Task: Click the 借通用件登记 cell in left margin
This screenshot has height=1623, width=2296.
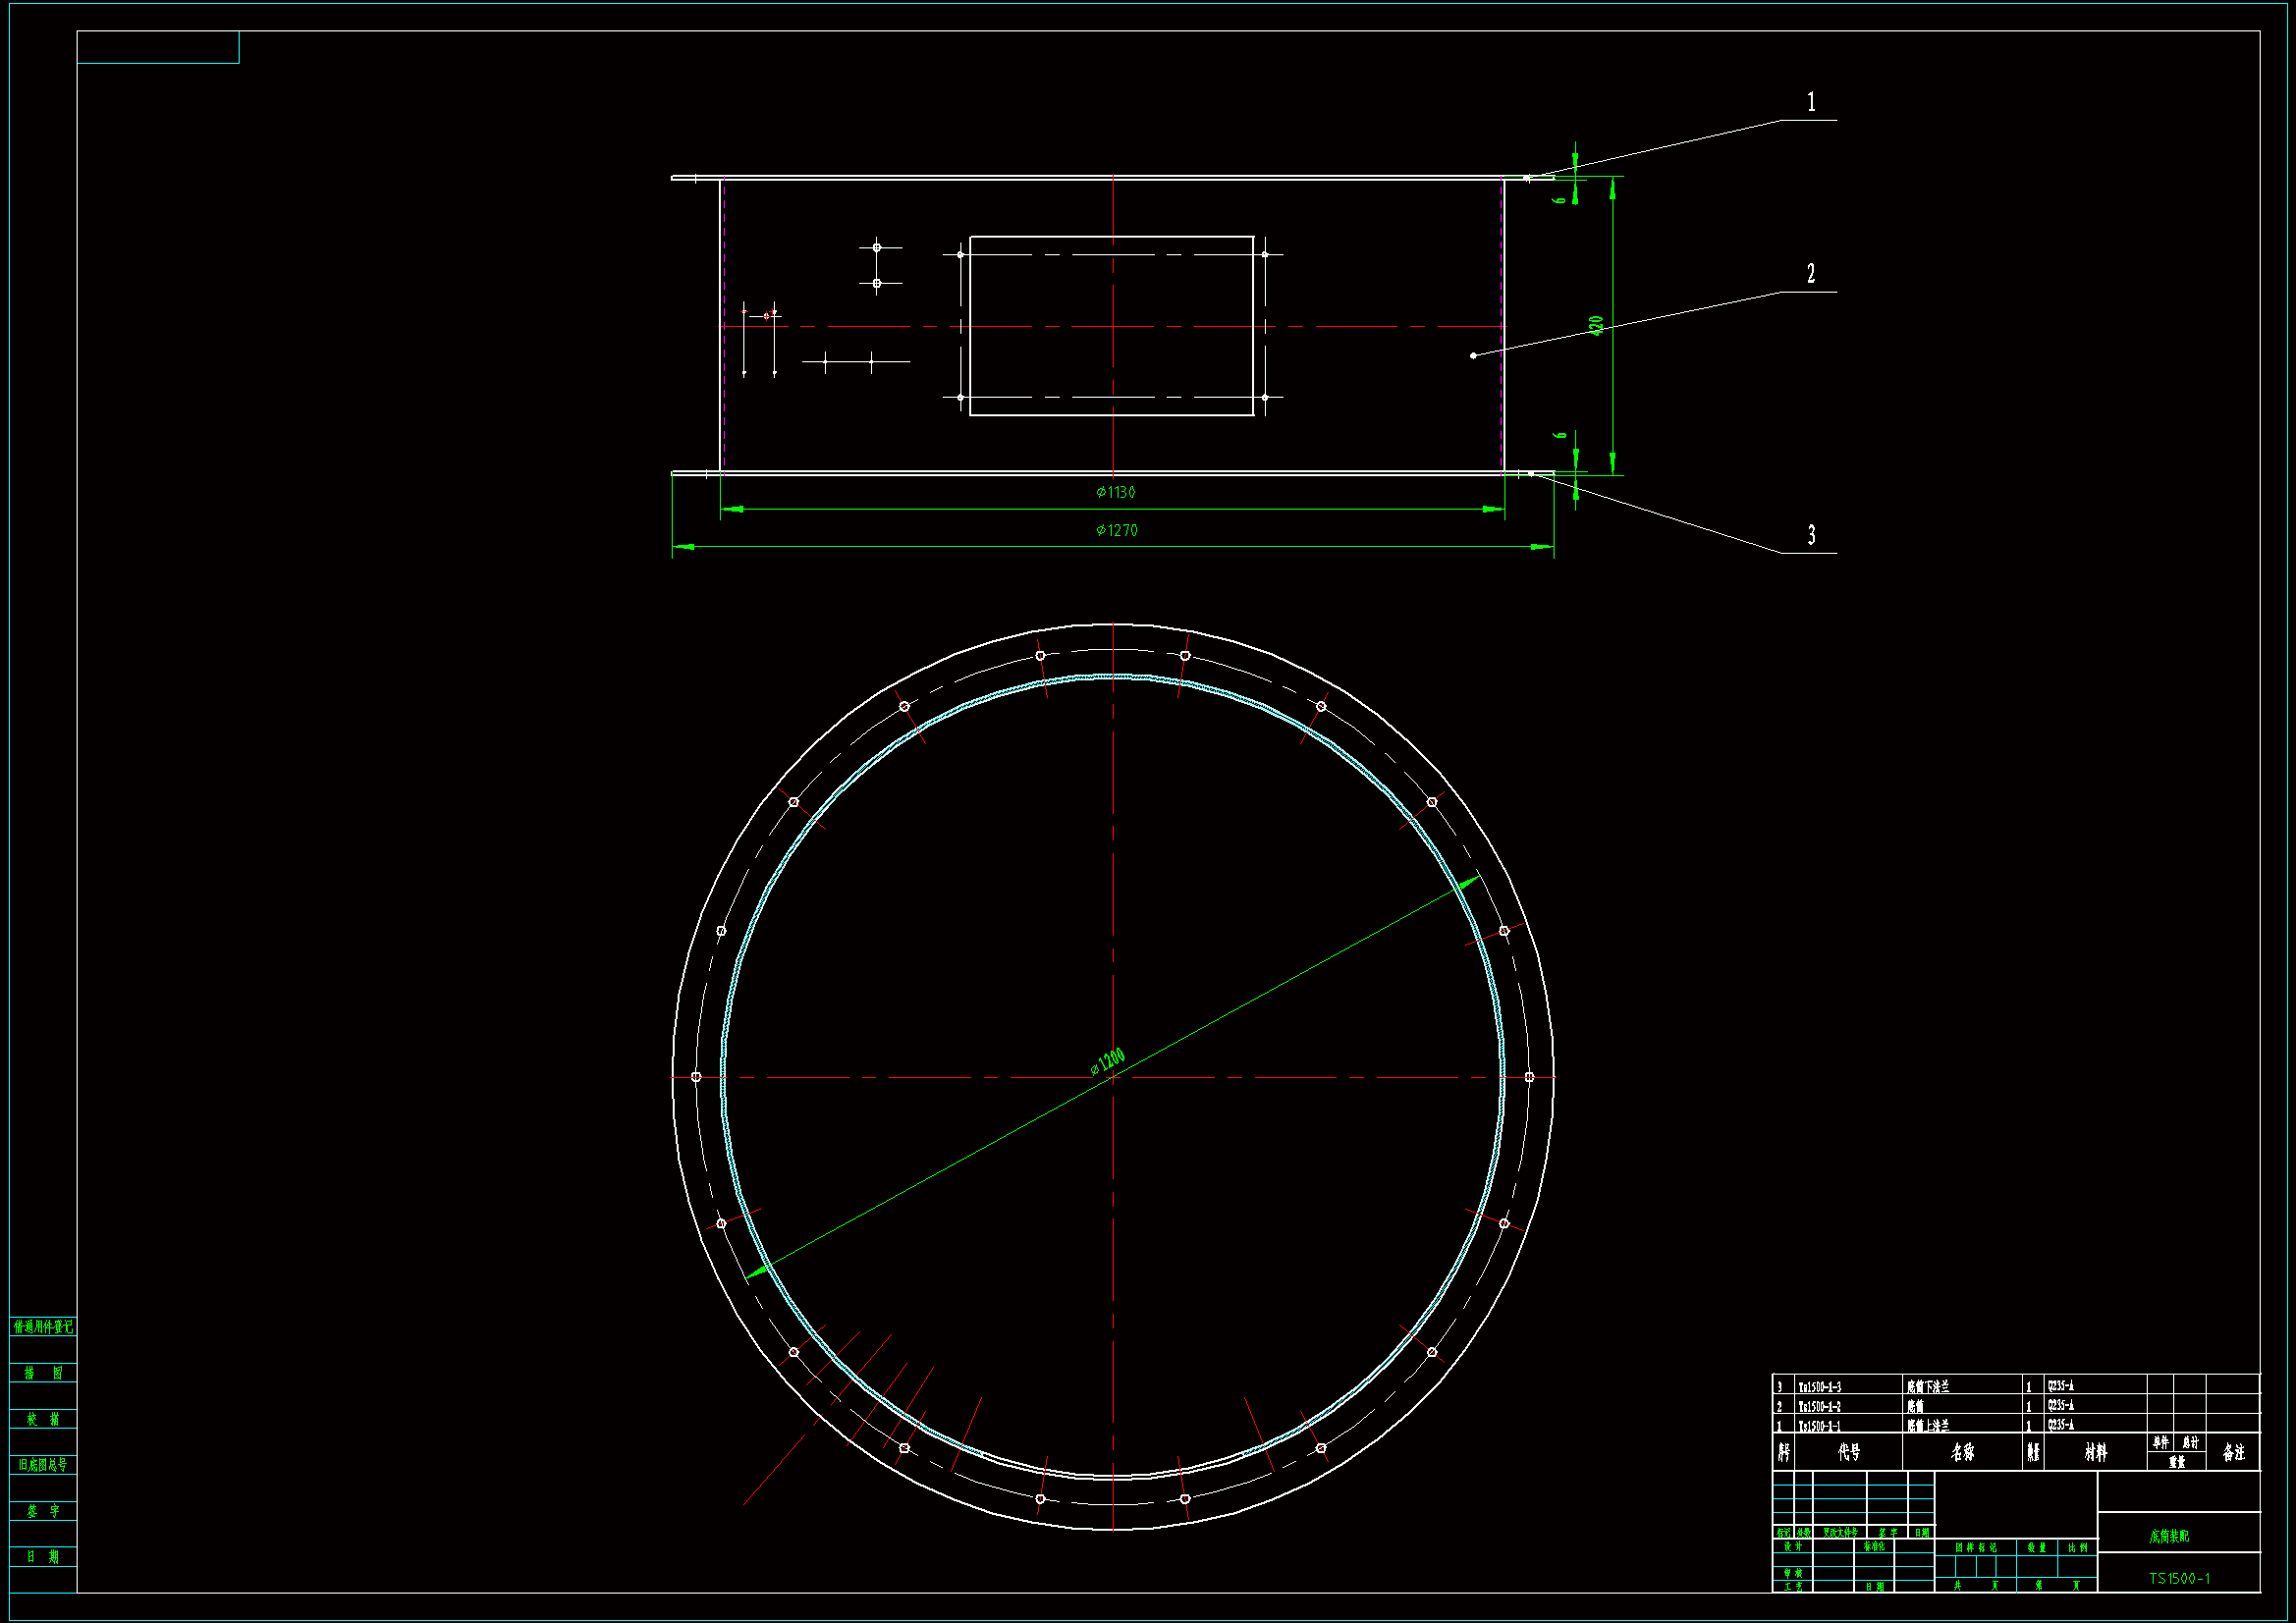Action: point(43,1327)
